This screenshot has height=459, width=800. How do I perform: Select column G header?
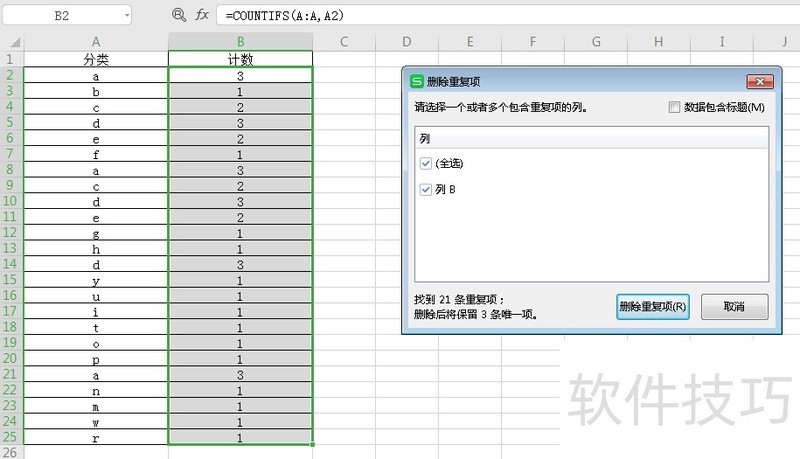click(x=596, y=42)
